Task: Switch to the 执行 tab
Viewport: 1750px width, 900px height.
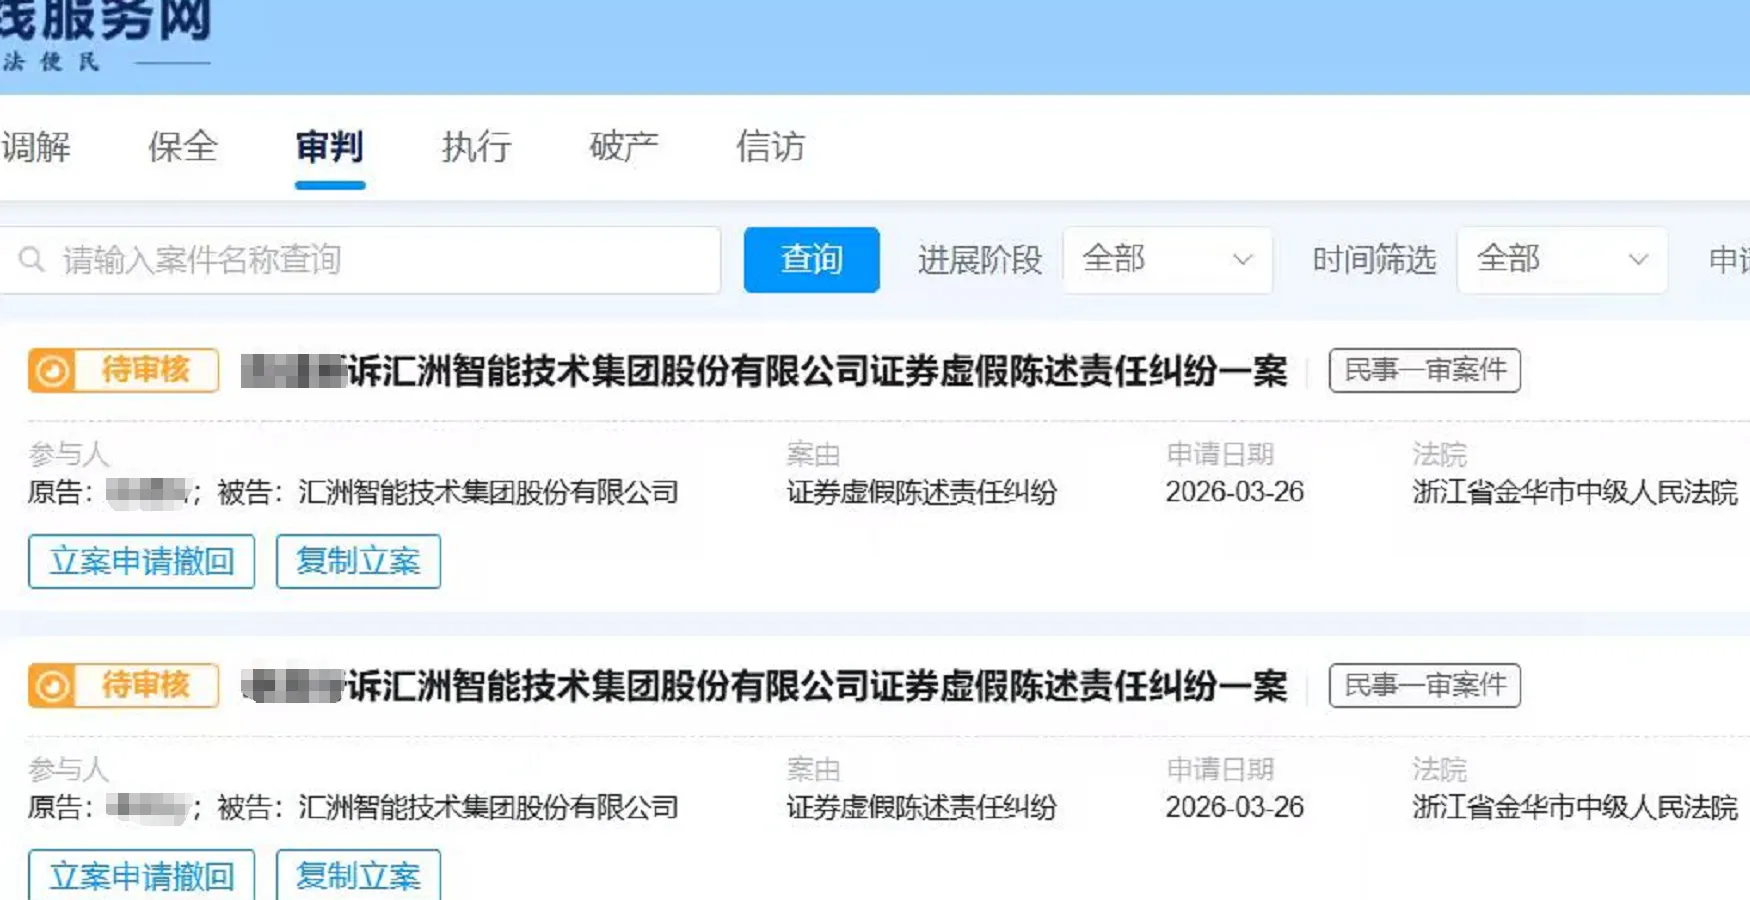Action: [x=475, y=147]
